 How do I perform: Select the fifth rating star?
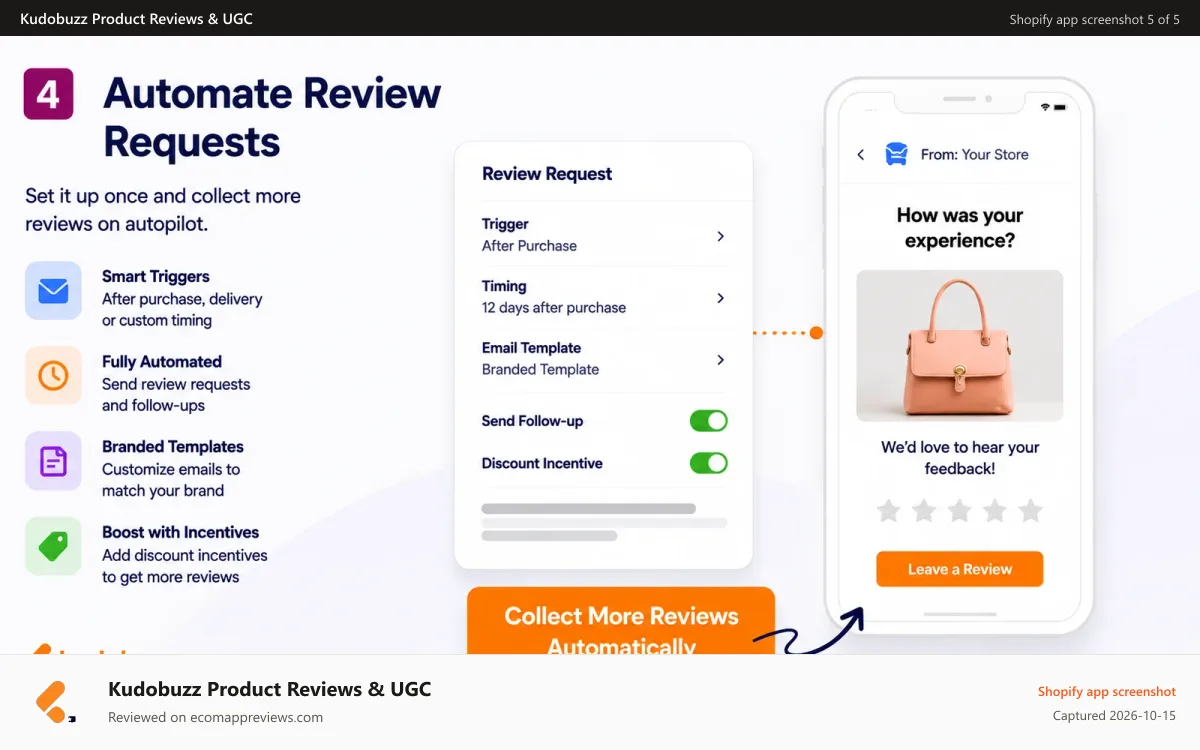pyautogui.click(x=1030, y=512)
